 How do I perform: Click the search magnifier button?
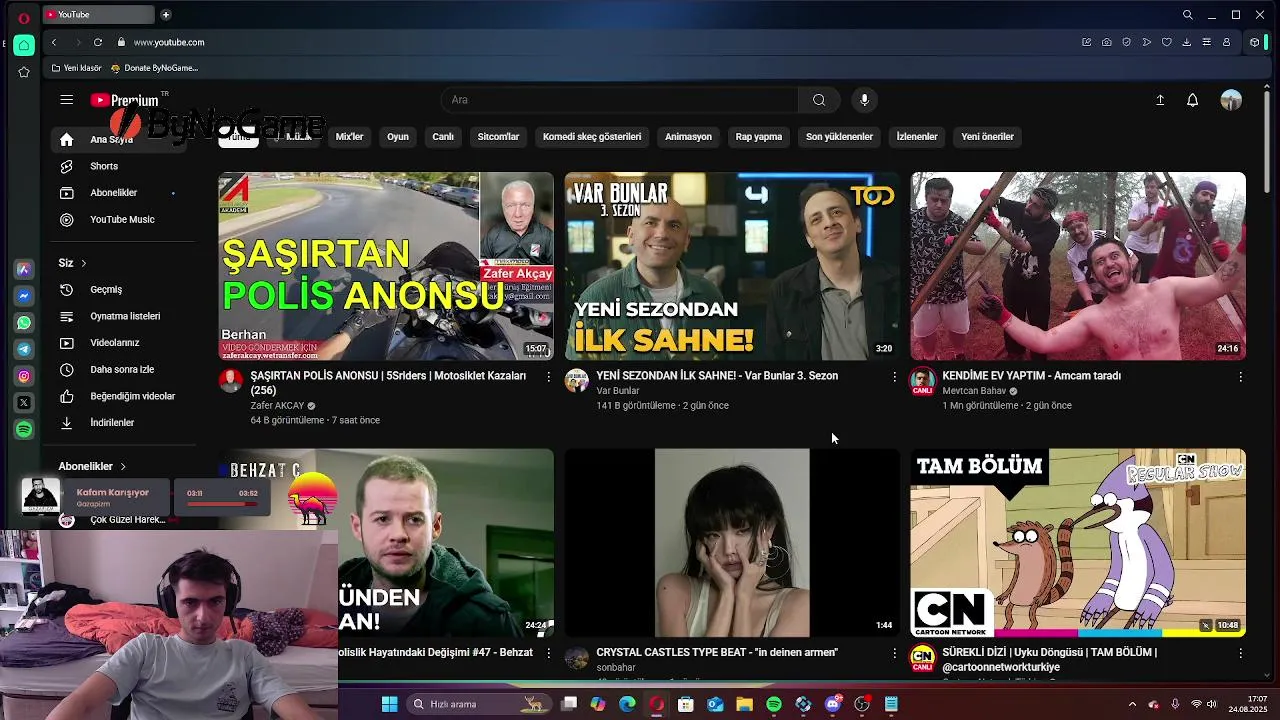pos(819,100)
